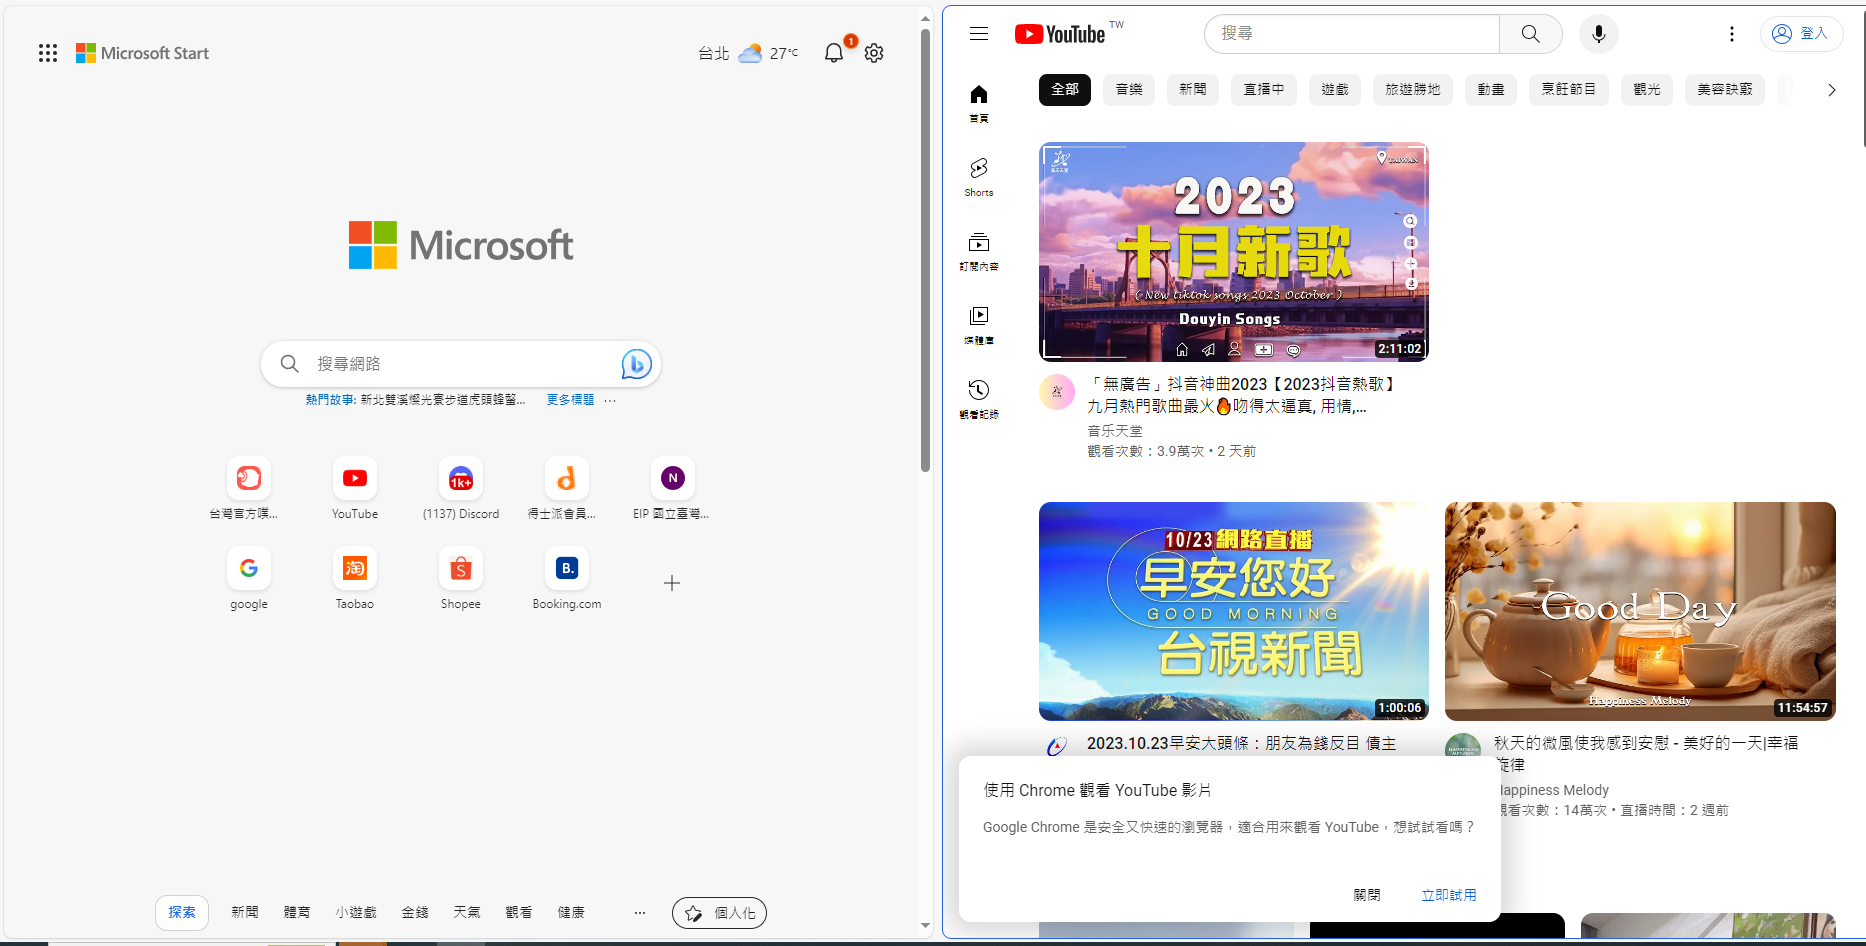Viewport: 1866px width, 946px height.
Task: Open the 更多標題 link
Action: 570,400
